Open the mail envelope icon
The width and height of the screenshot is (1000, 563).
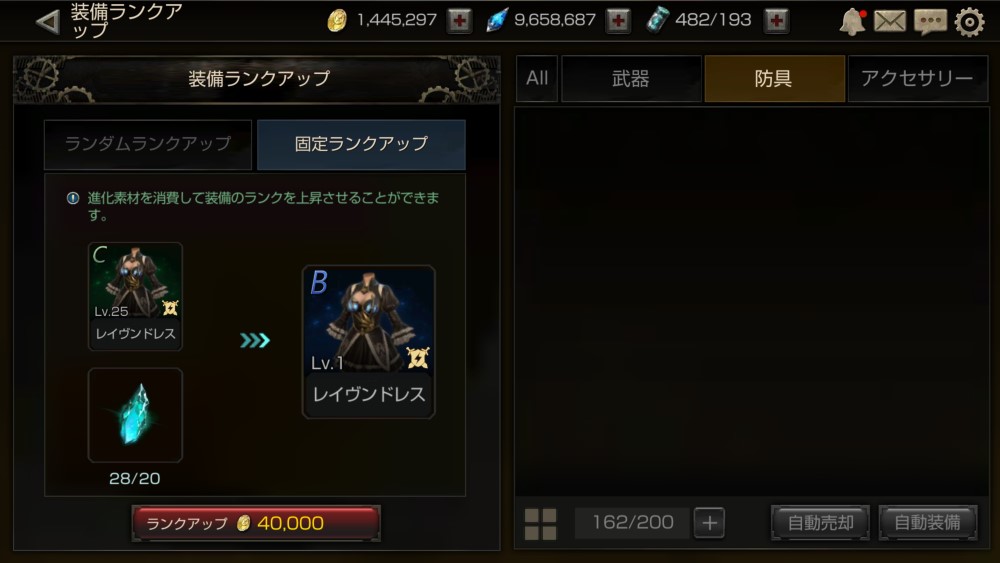890,22
